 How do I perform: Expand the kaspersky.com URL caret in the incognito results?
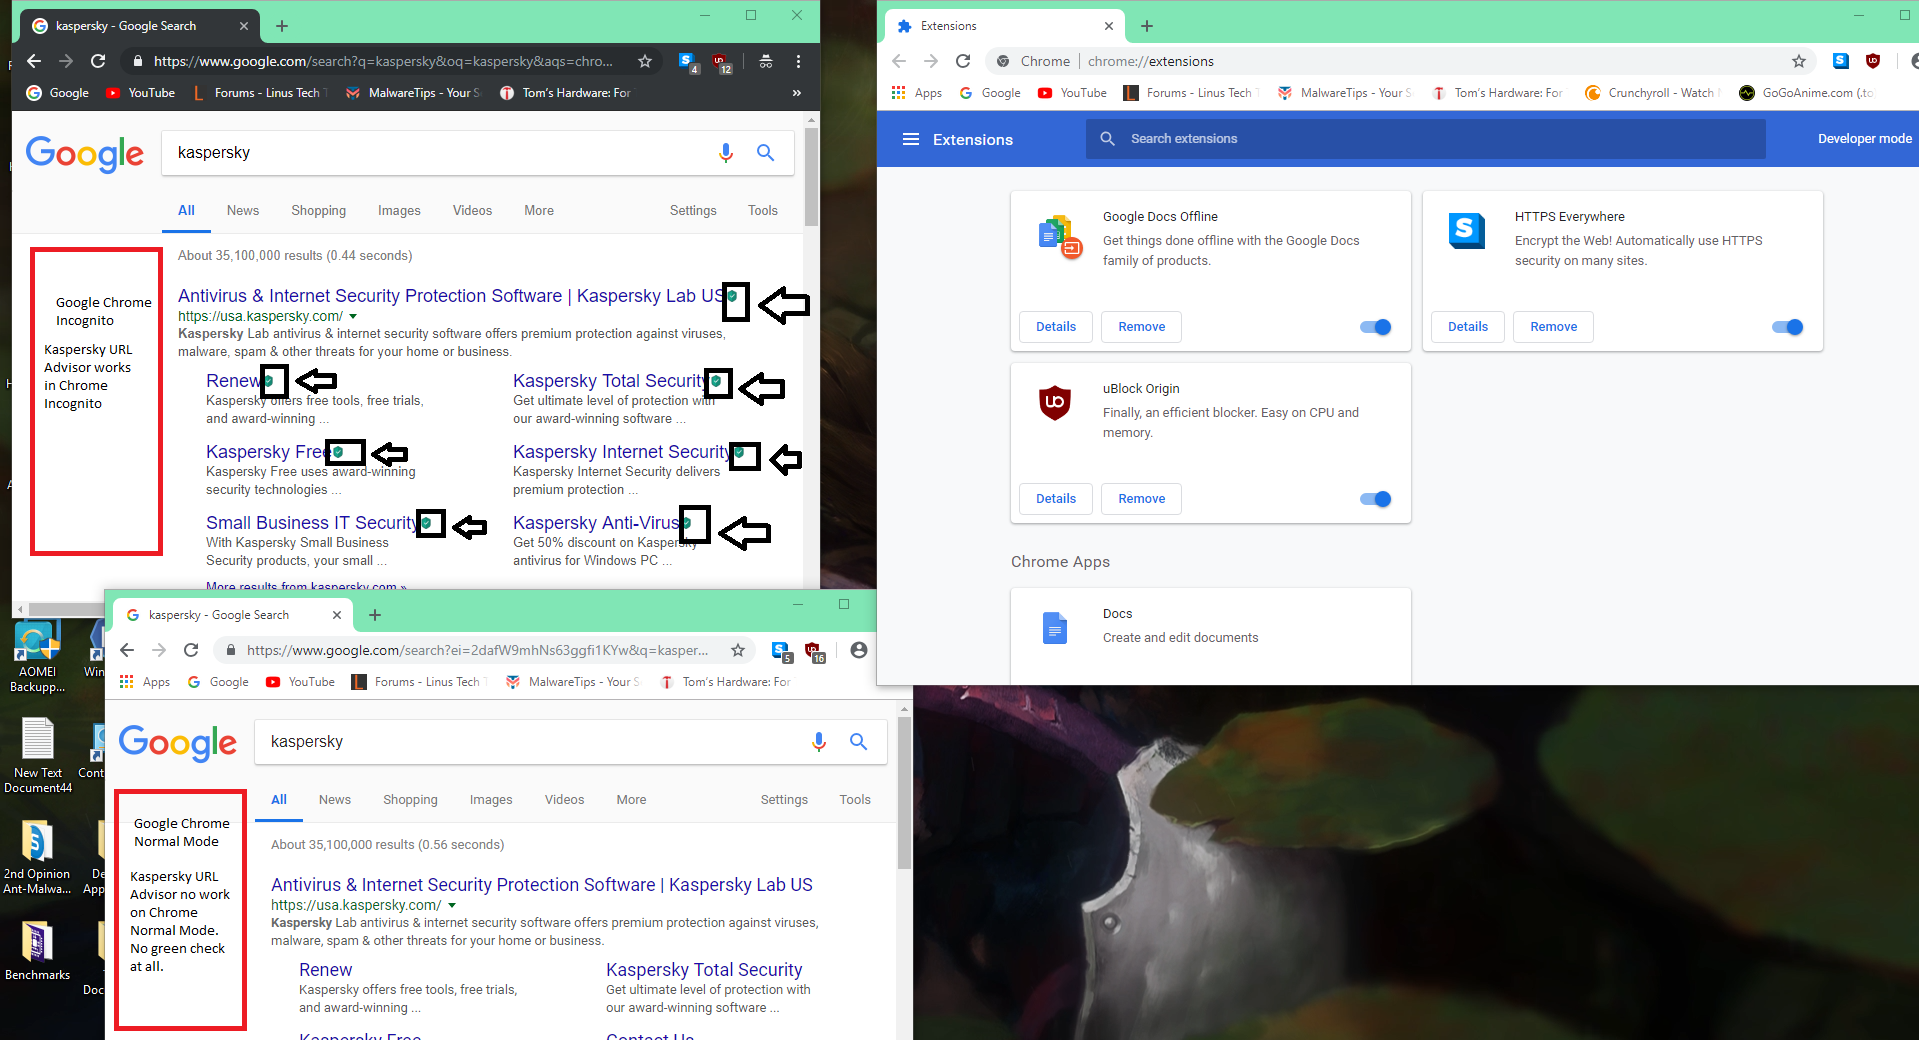(353, 316)
